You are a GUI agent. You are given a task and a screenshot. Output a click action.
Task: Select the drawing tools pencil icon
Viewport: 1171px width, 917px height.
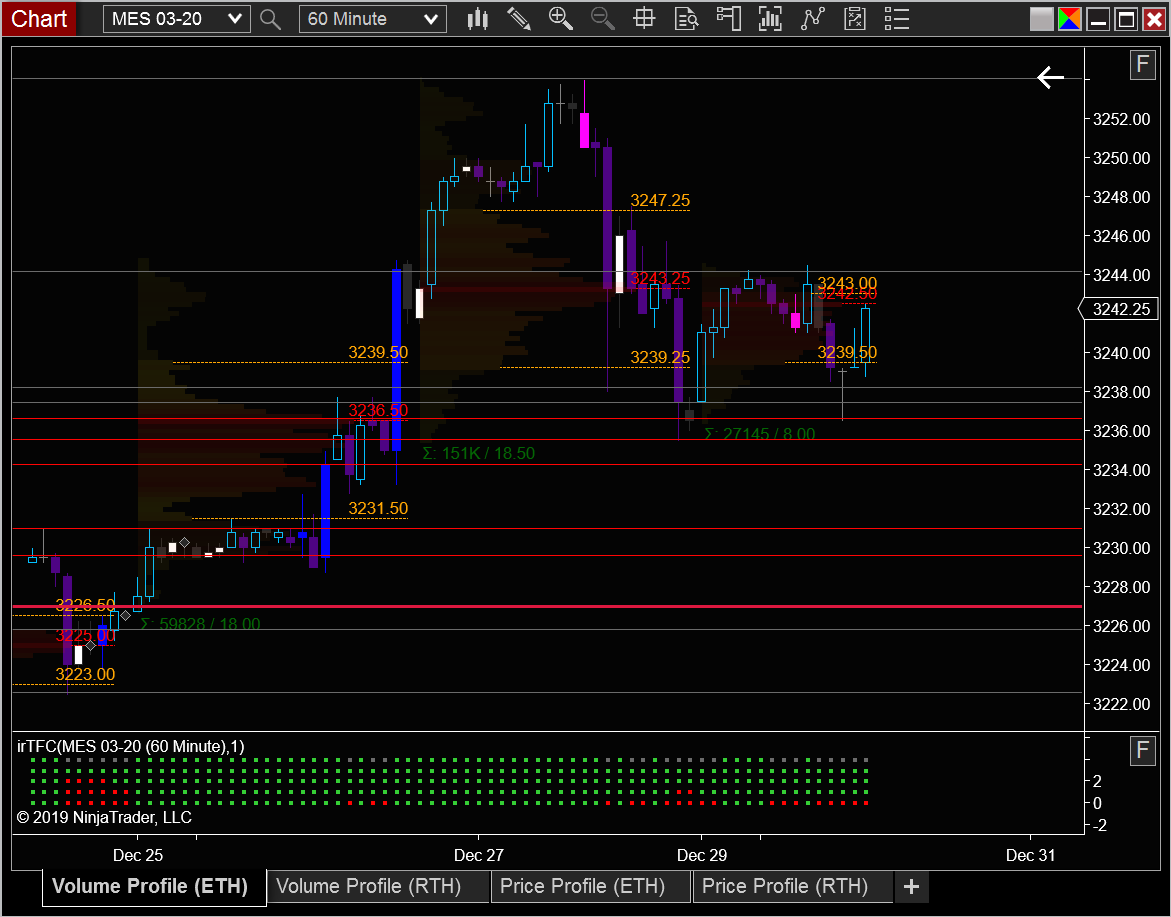point(518,19)
